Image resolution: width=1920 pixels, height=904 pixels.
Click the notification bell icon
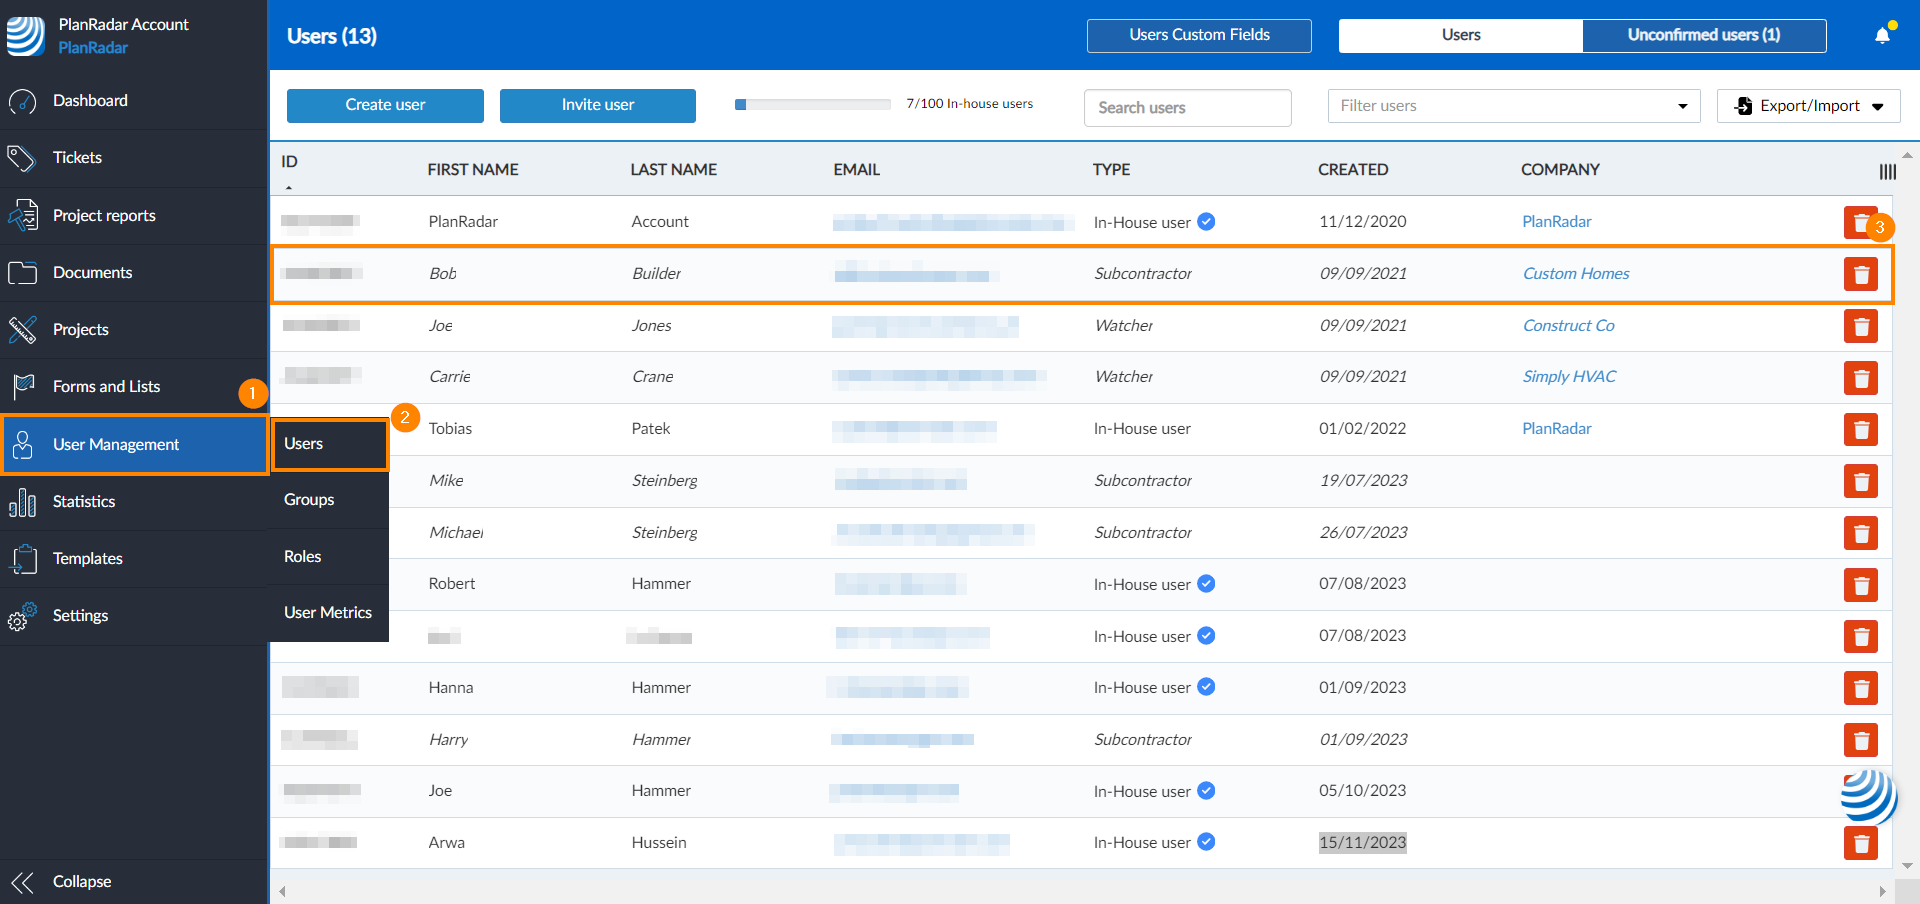click(1882, 36)
